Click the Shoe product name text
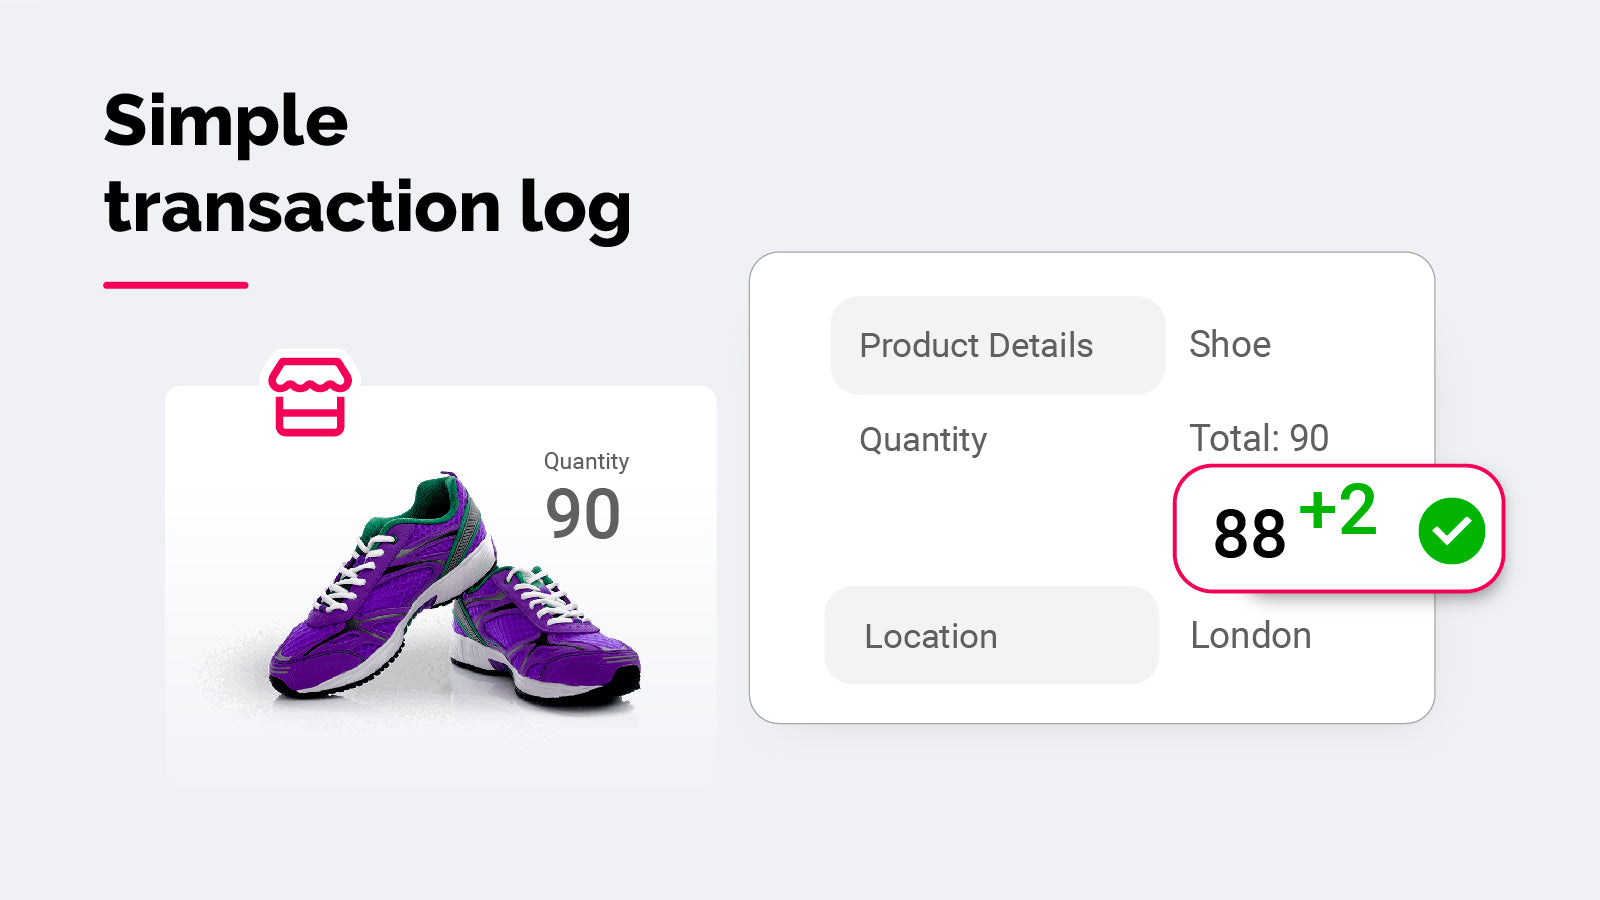This screenshot has width=1600, height=900. pyautogui.click(x=1230, y=345)
